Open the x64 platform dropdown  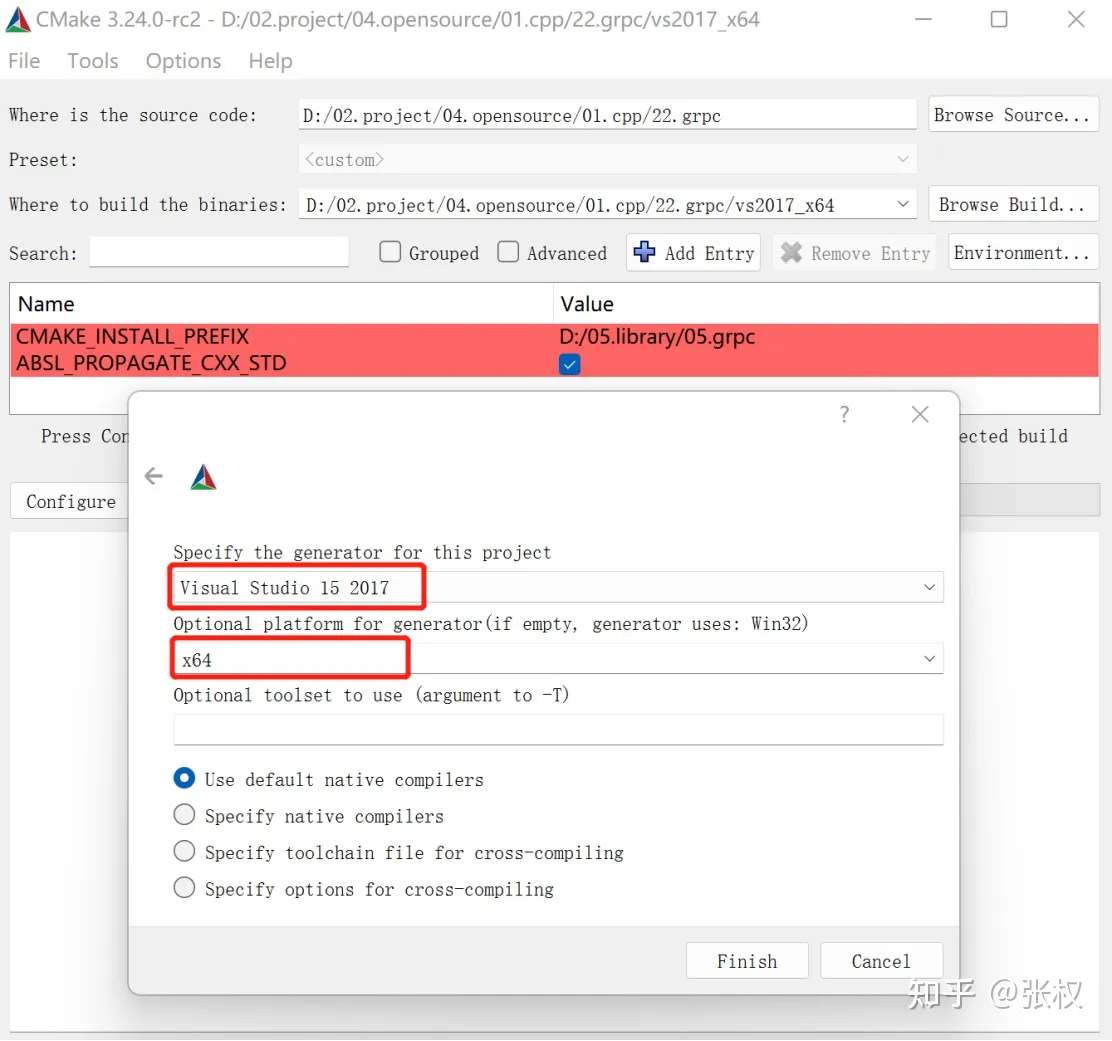tap(929, 659)
